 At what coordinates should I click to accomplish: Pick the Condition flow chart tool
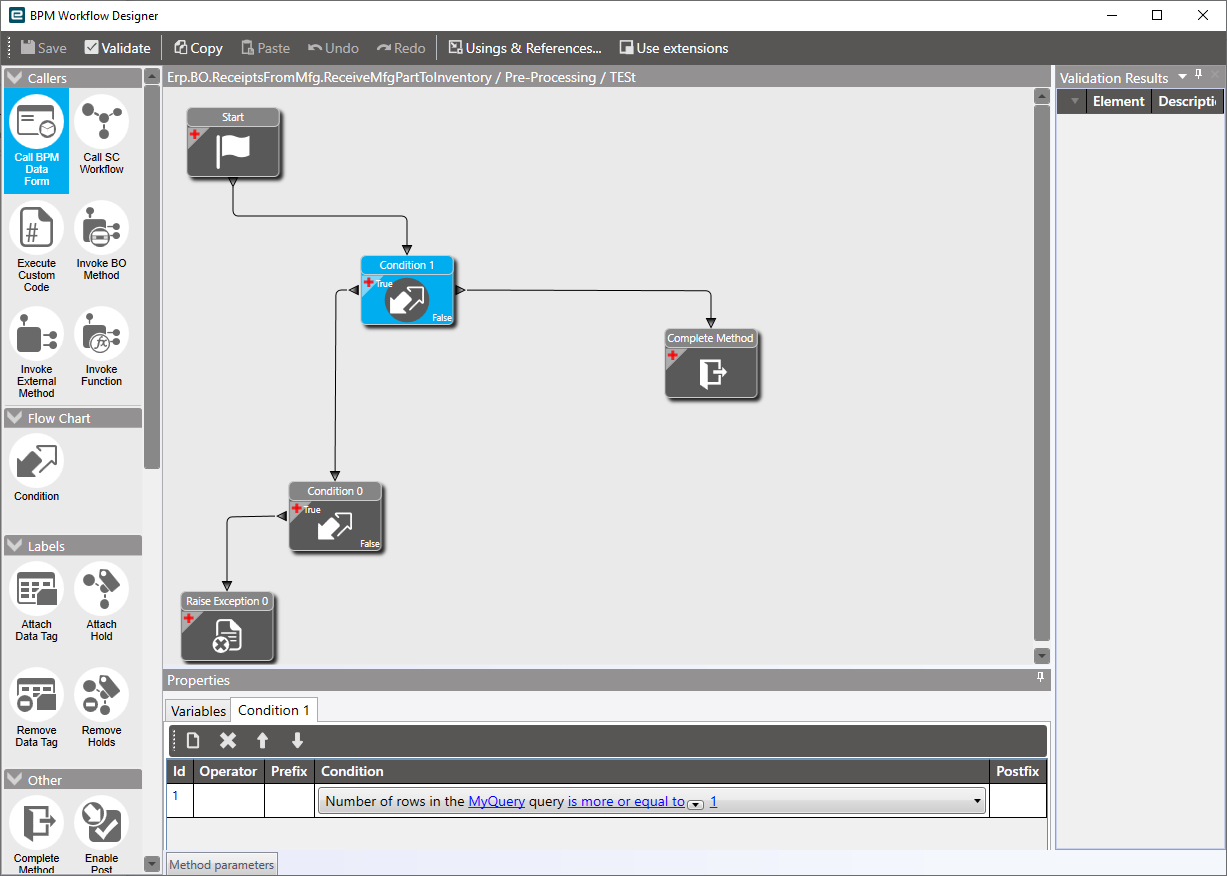[36, 463]
